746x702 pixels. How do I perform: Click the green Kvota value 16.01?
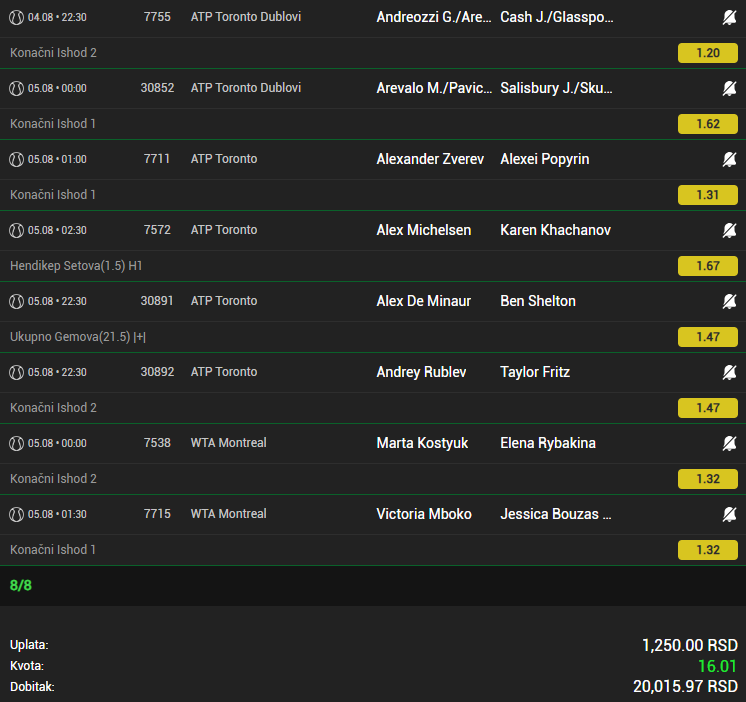coord(717,666)
